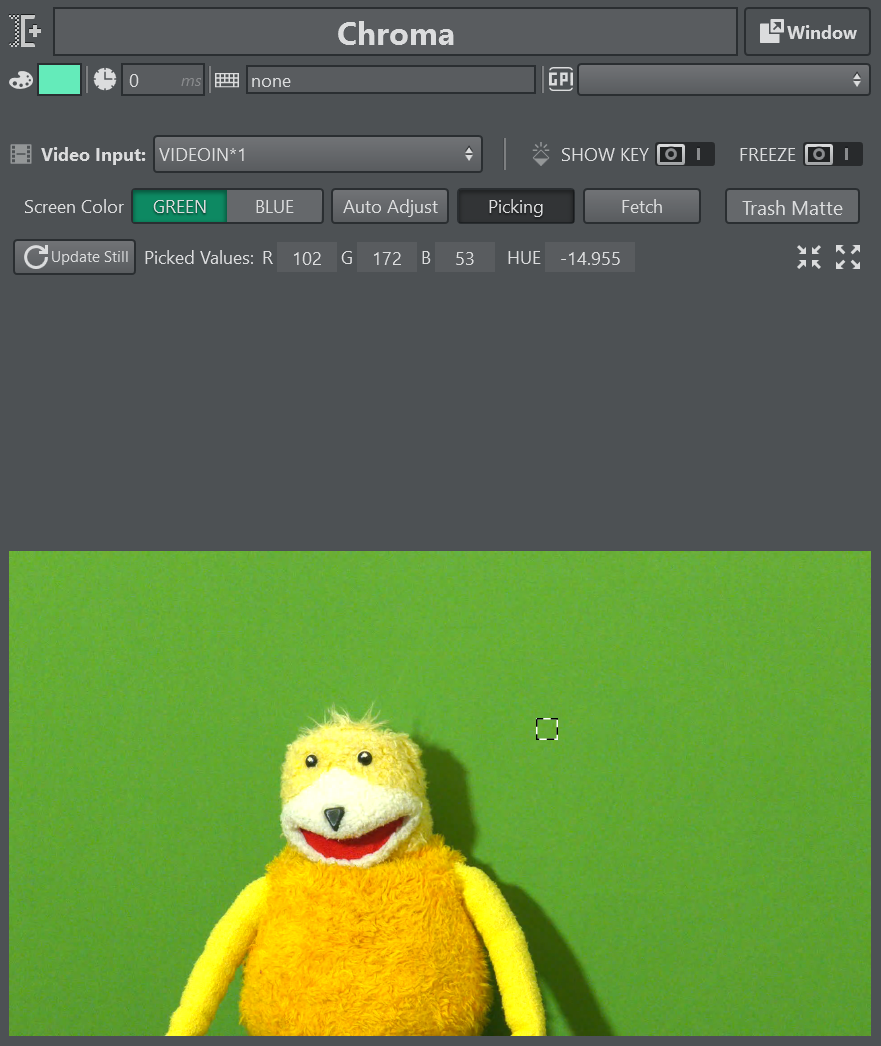Select GREEN screen color
881x1046 pixels.
pyautogui.click(x=180, y=207)
